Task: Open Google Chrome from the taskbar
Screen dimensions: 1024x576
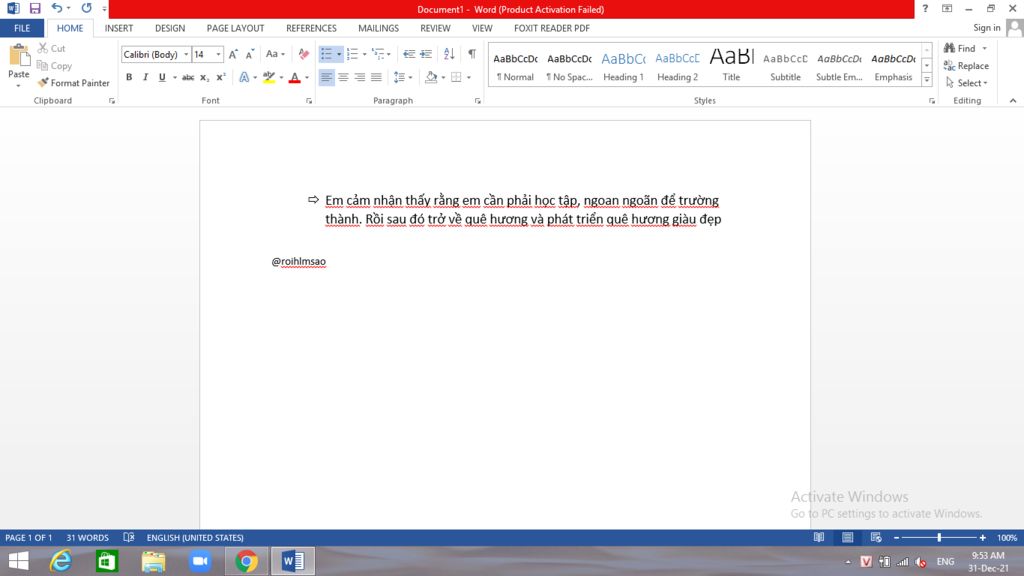Action: (x=246, y=561)
